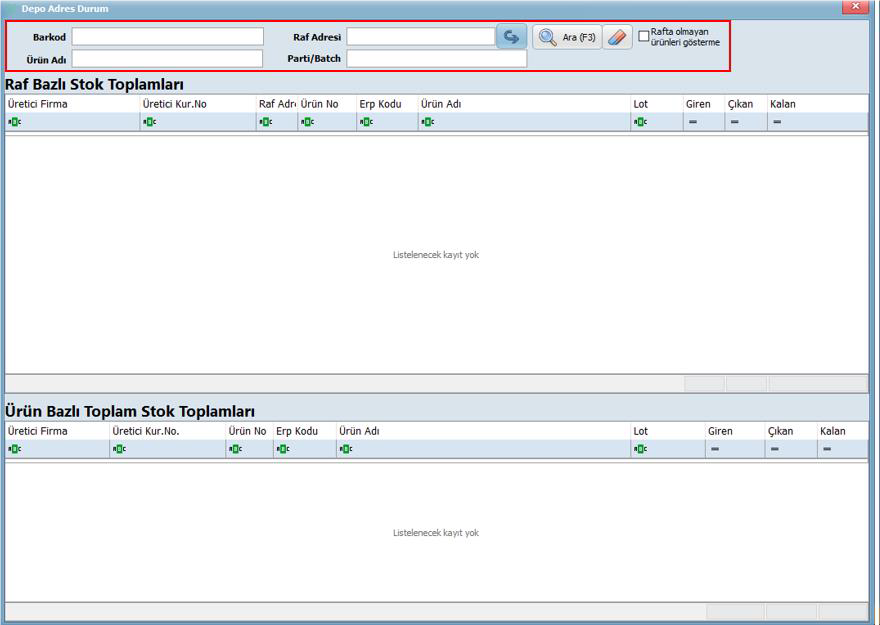Image resolution: width=880 pixels, height=625 pixels.
Task: Click Çıkan equals filter icon in bottom grid
Action: [x=774, y=449]
